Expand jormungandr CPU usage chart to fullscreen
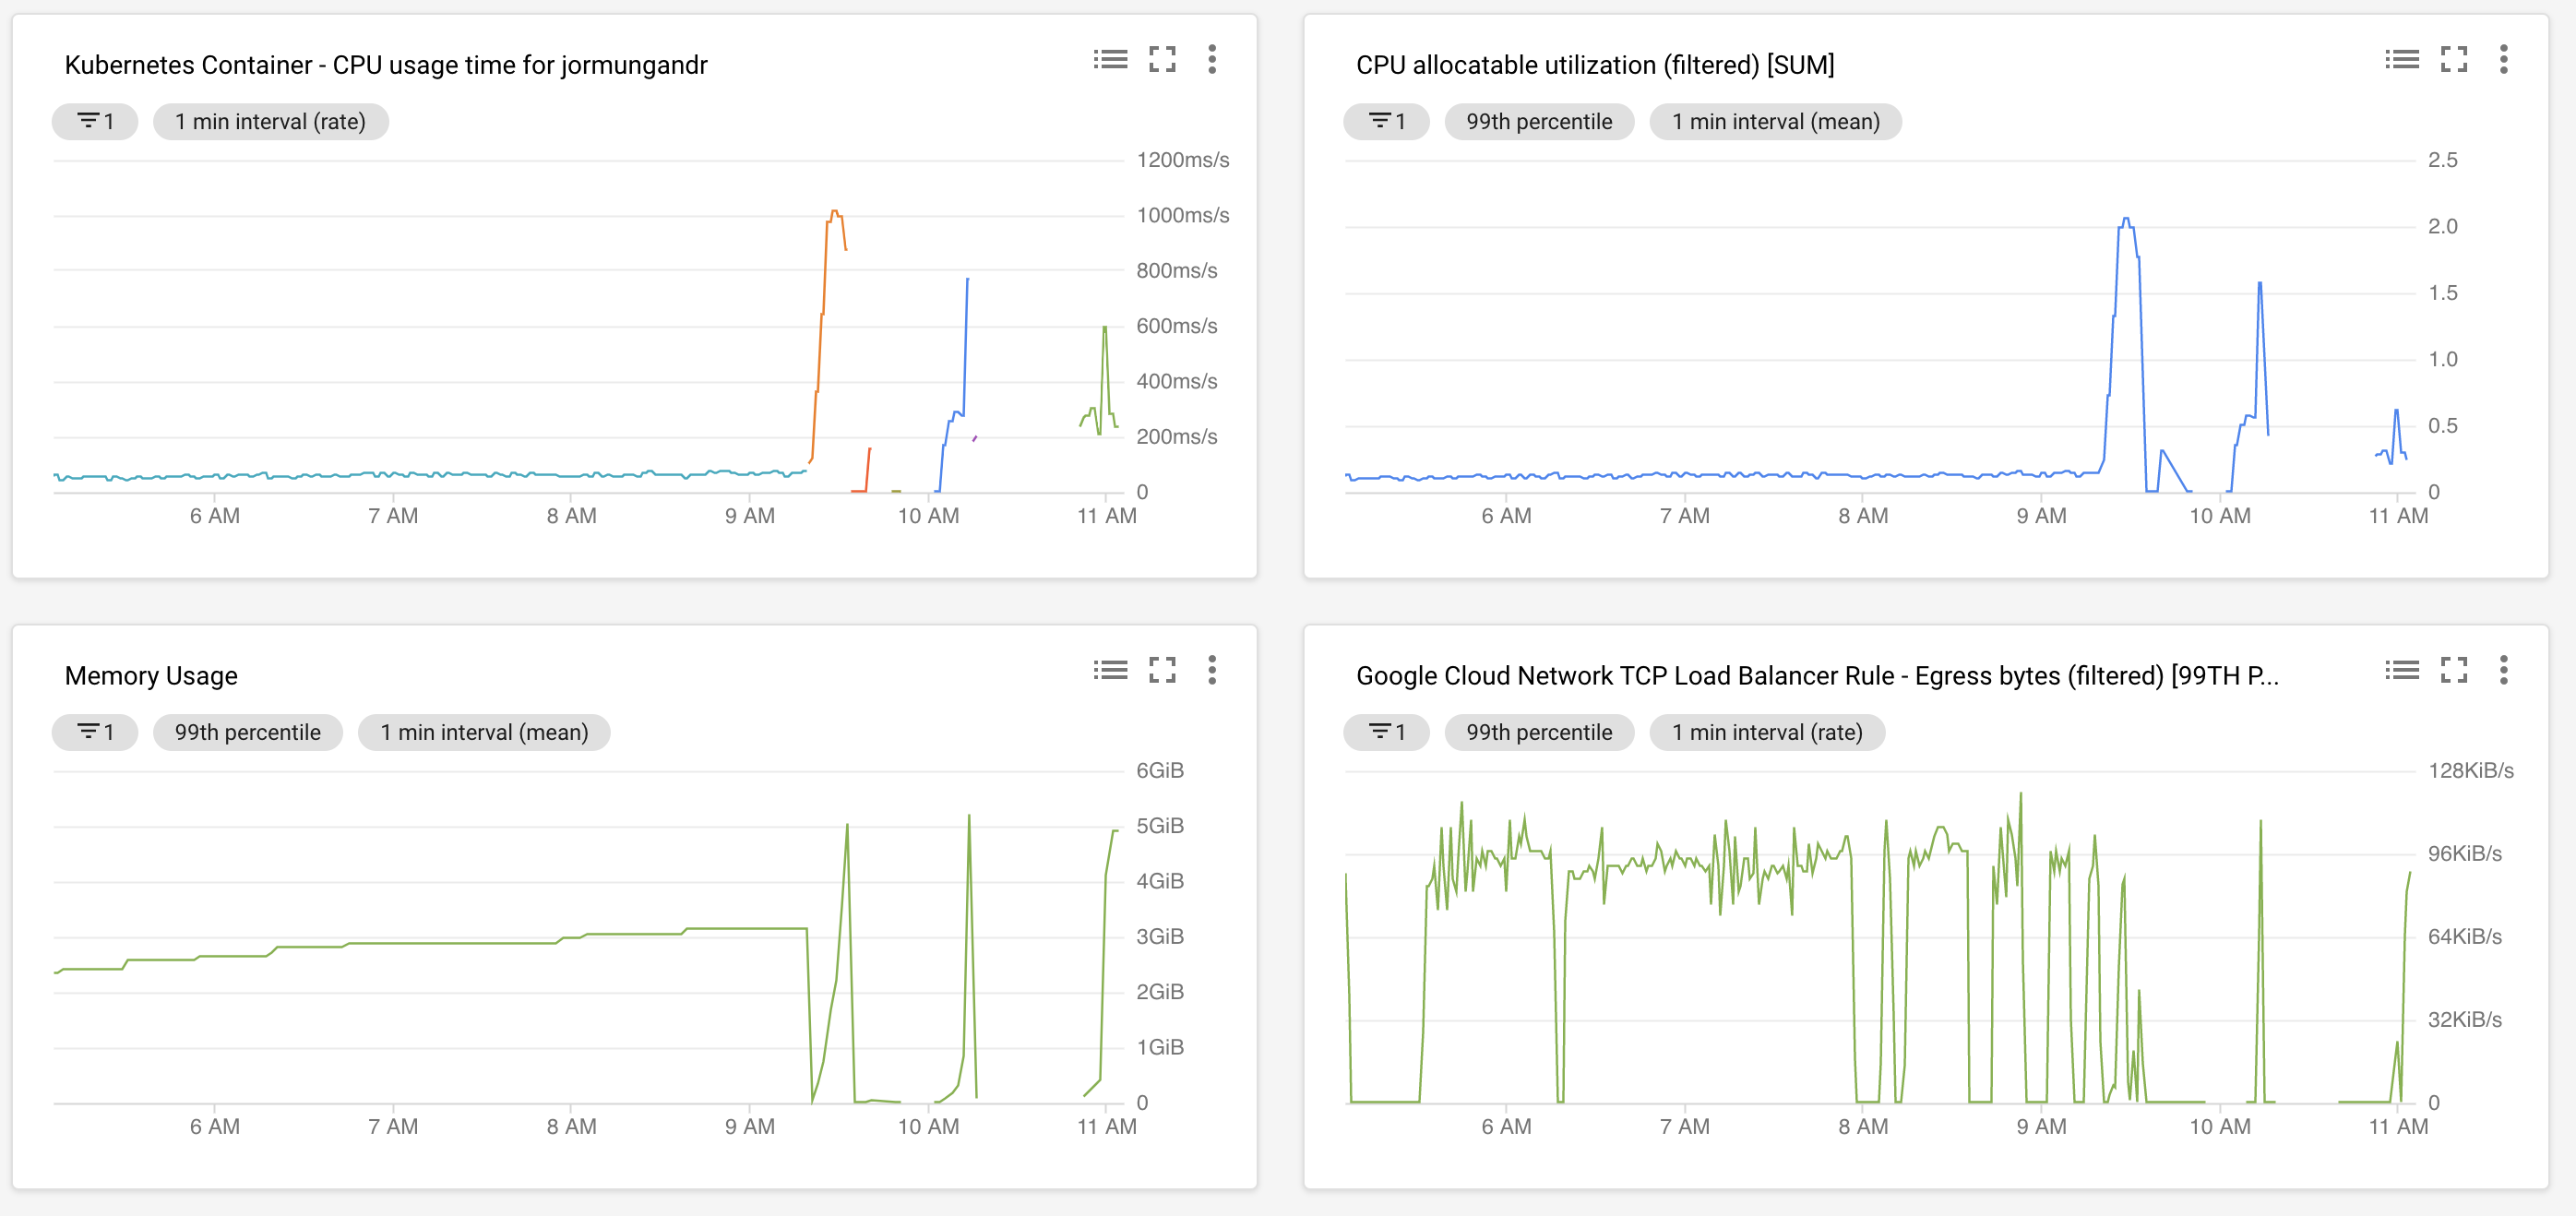The height and width of the screenshot is (1216, 2576). pos(1162,60)
